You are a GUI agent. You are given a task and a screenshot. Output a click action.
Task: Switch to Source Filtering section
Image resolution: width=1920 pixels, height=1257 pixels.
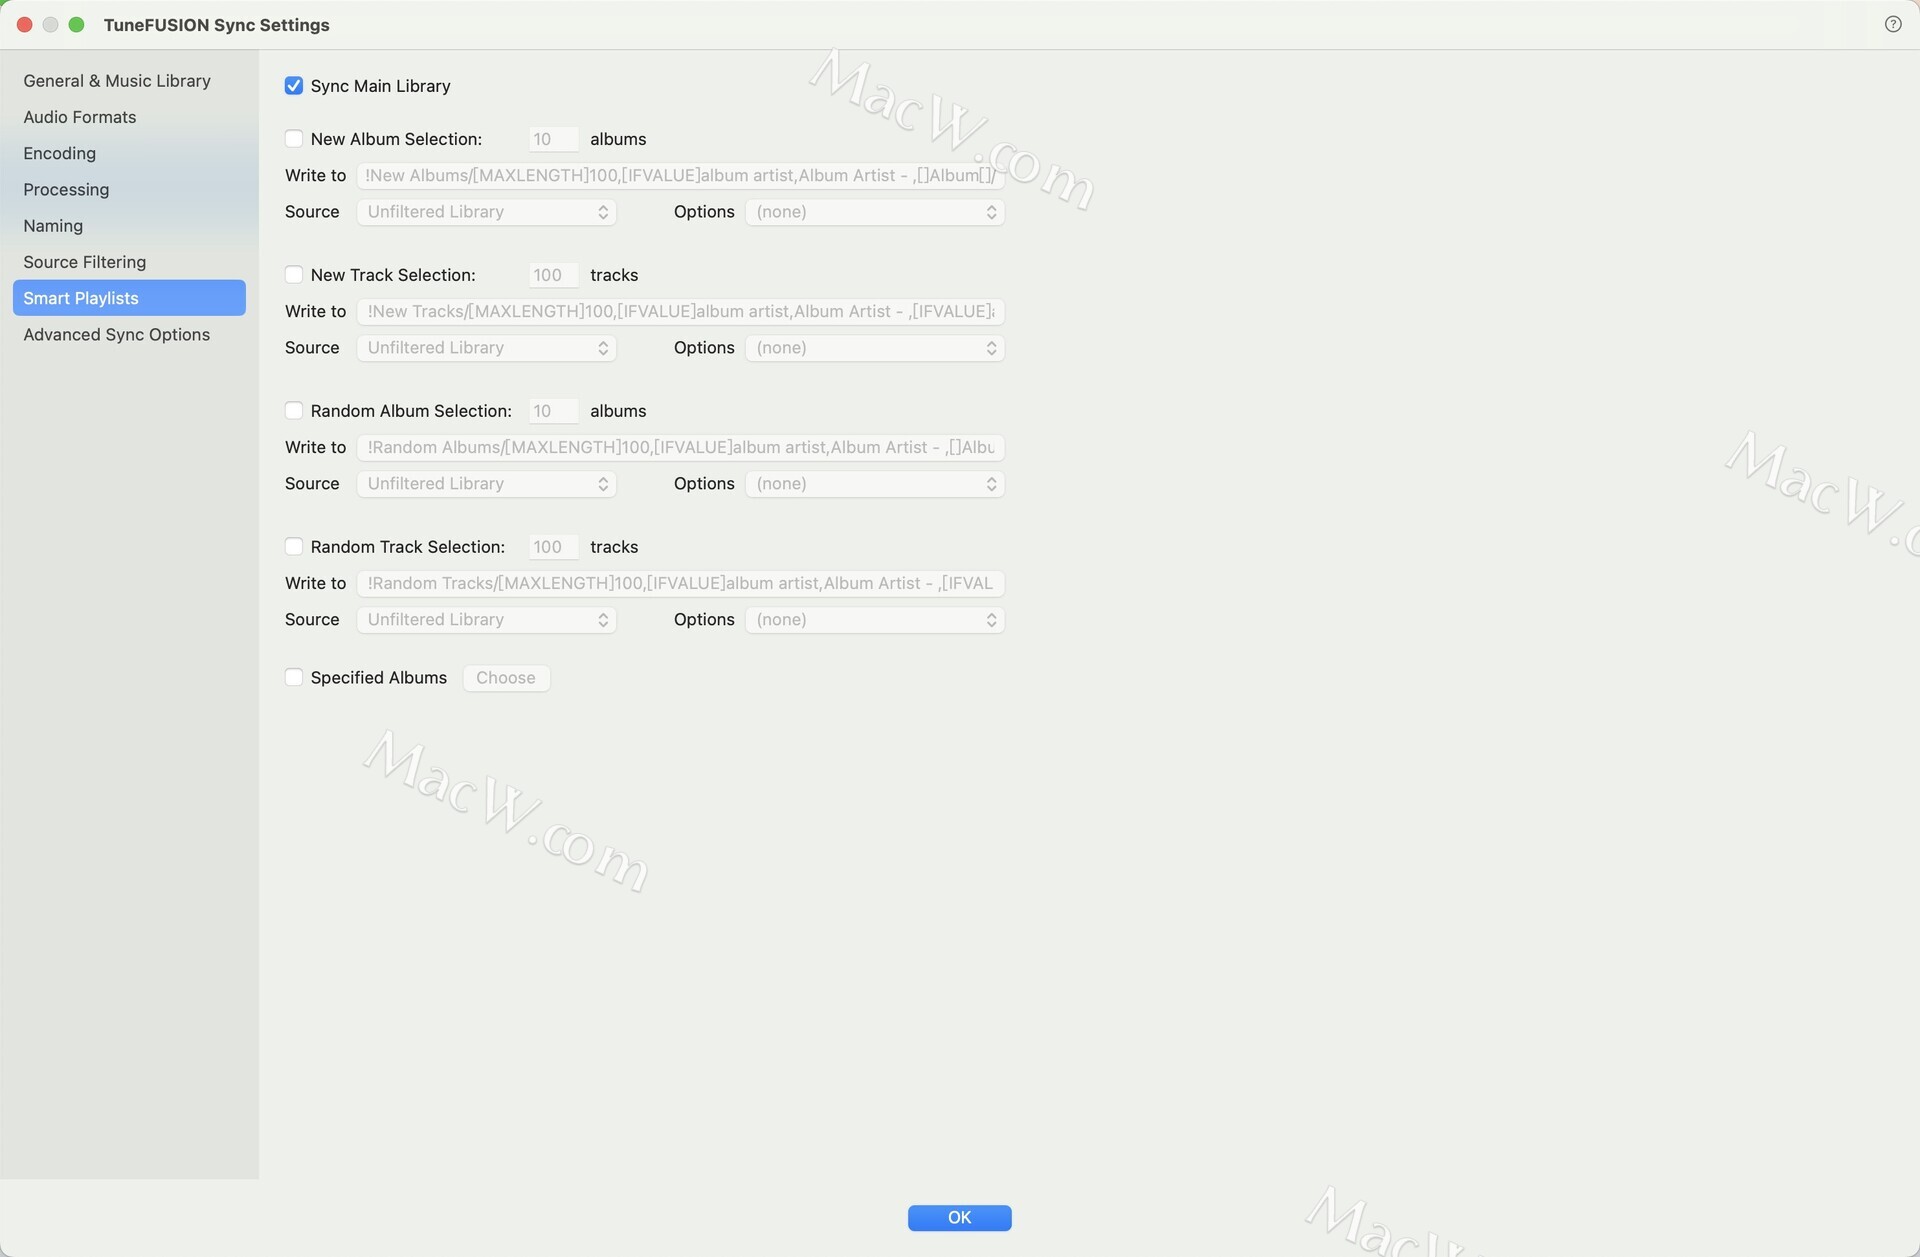point(129,262)
